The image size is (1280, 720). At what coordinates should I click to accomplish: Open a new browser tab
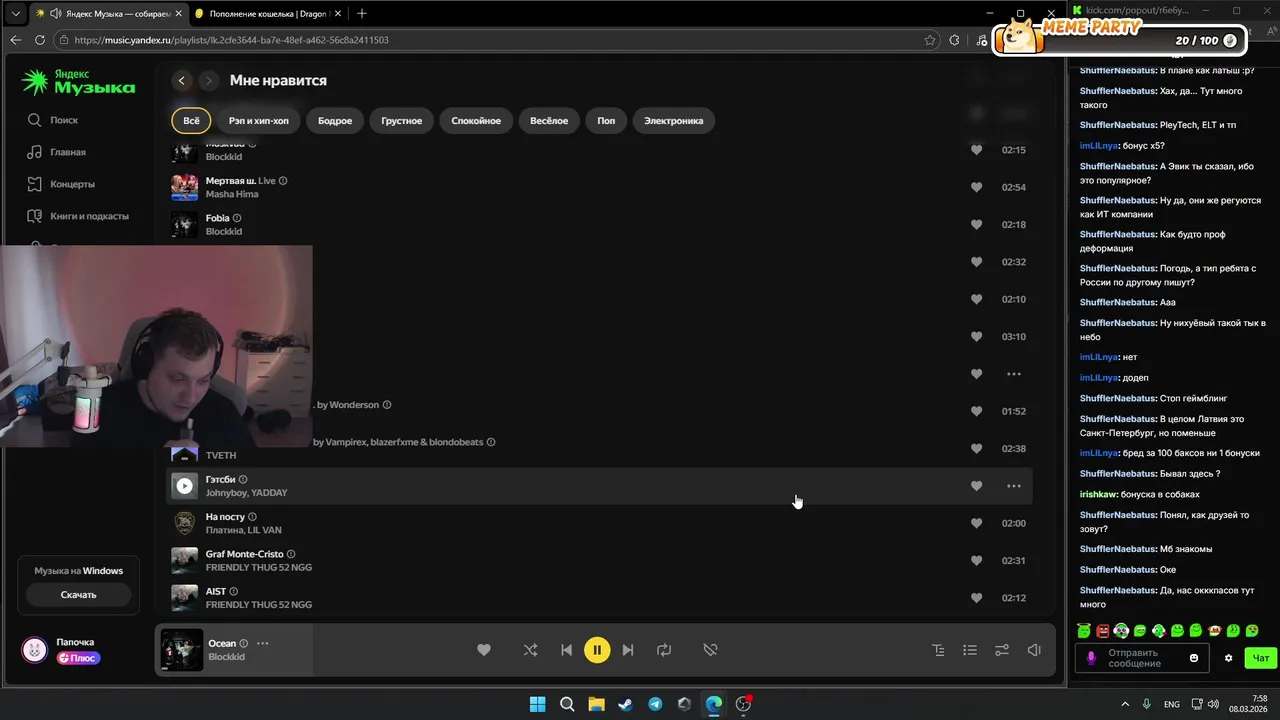362,13
